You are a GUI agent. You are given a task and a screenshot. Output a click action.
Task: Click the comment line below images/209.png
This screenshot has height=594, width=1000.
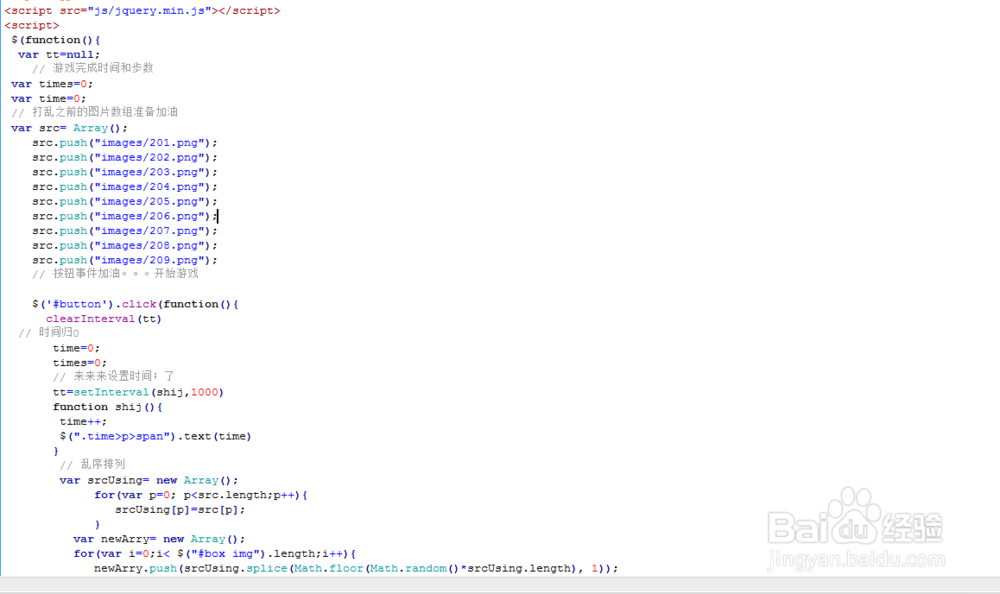[115, 274]
